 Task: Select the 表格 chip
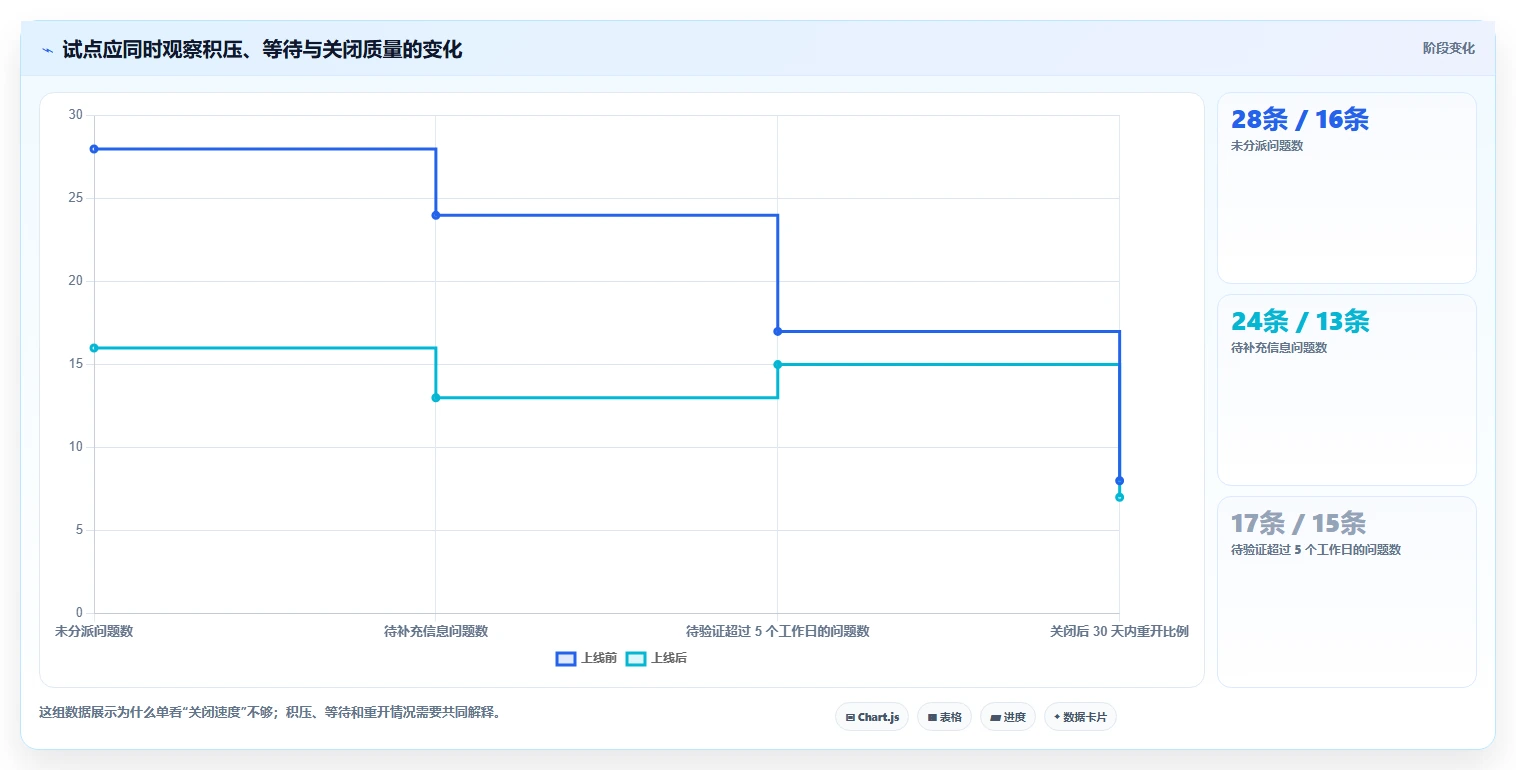[944, 717]
